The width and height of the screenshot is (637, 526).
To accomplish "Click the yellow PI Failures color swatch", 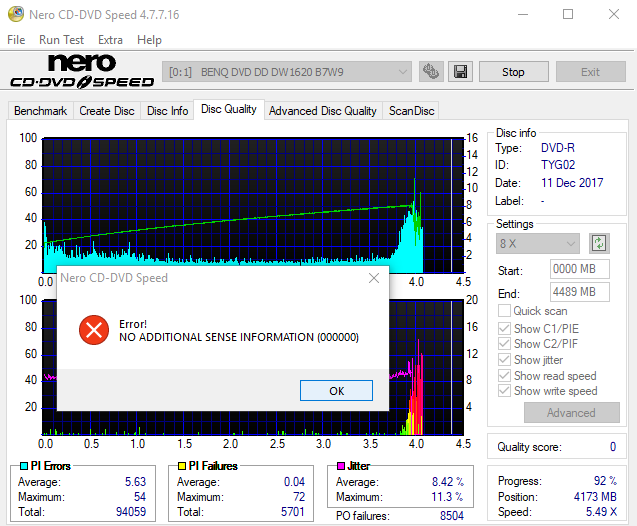I will tap(182, 466).
